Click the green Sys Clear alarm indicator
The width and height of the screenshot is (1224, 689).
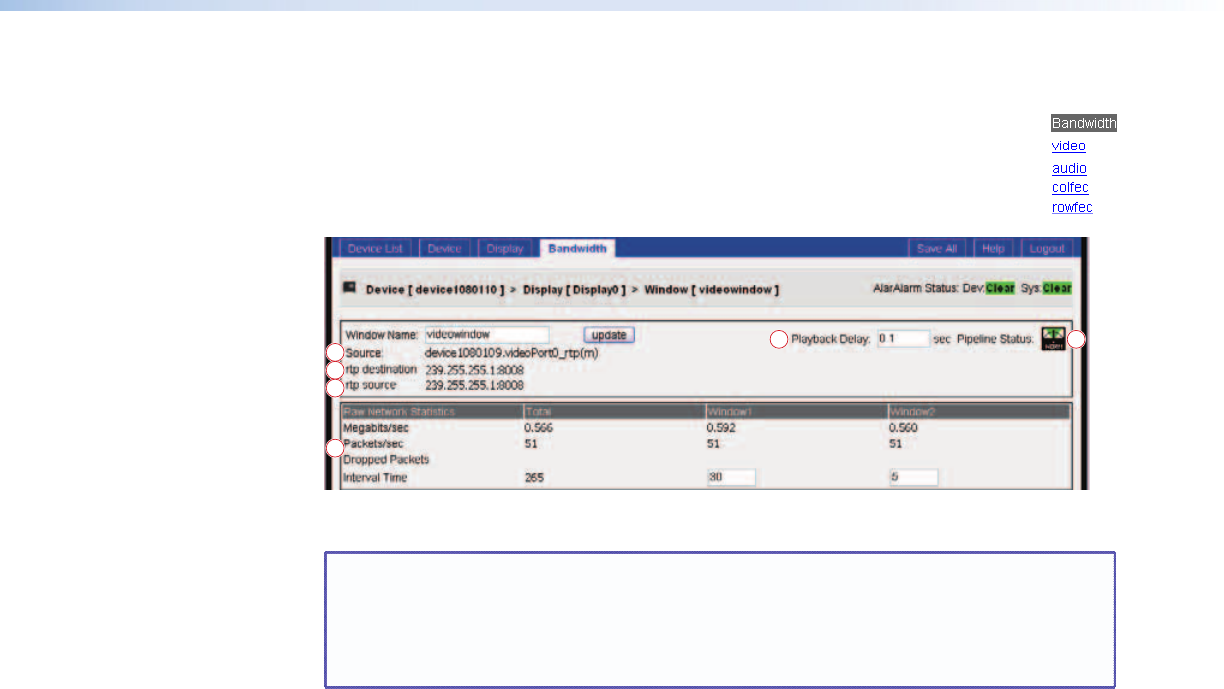coord(1056,289)
